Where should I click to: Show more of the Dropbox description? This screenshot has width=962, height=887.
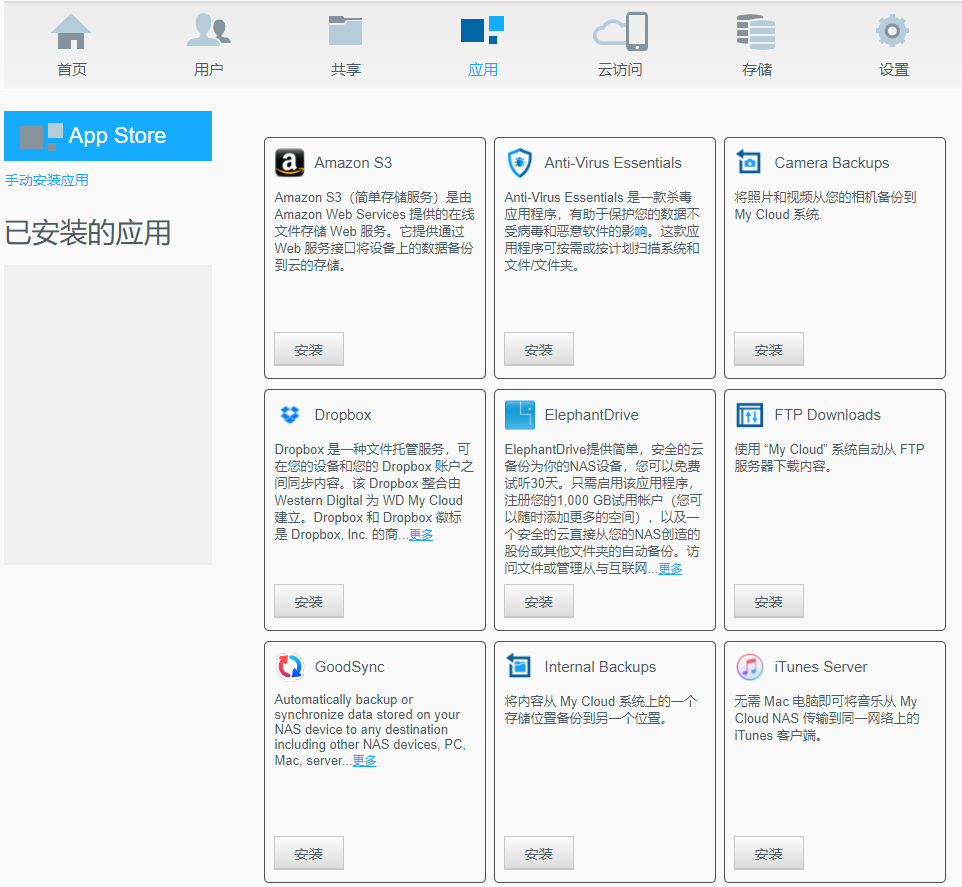pos(421,534)
